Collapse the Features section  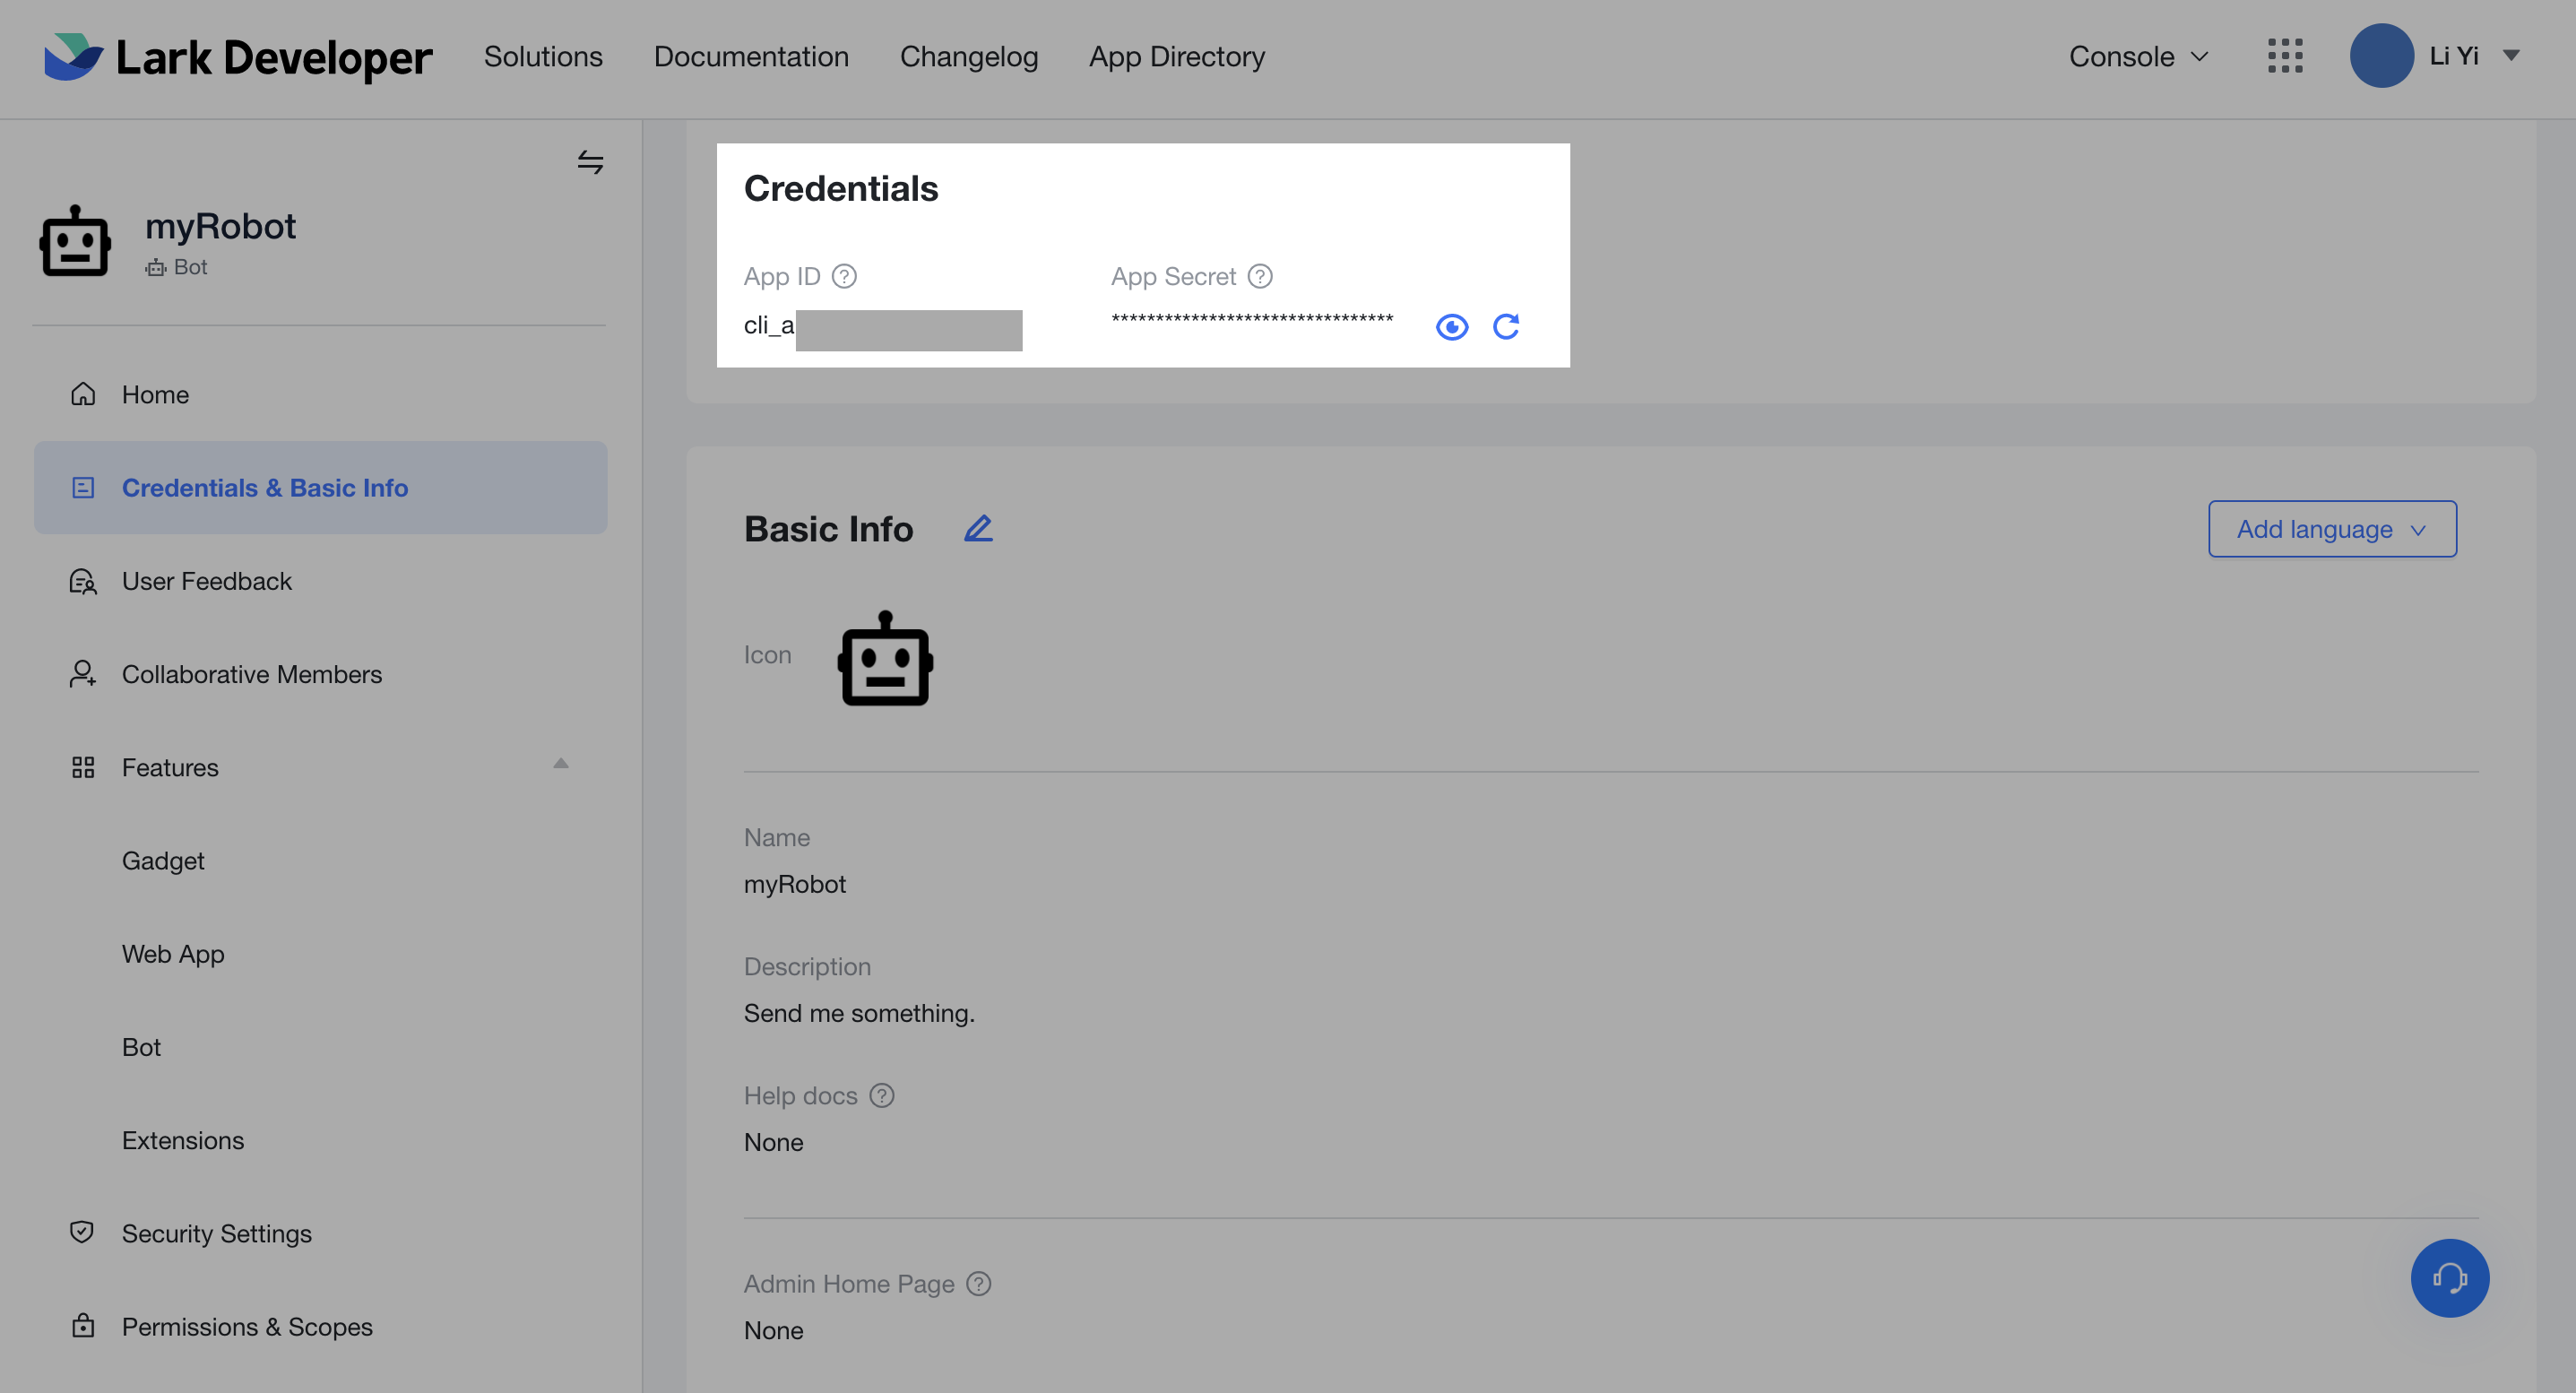click(x=561, y=763)
